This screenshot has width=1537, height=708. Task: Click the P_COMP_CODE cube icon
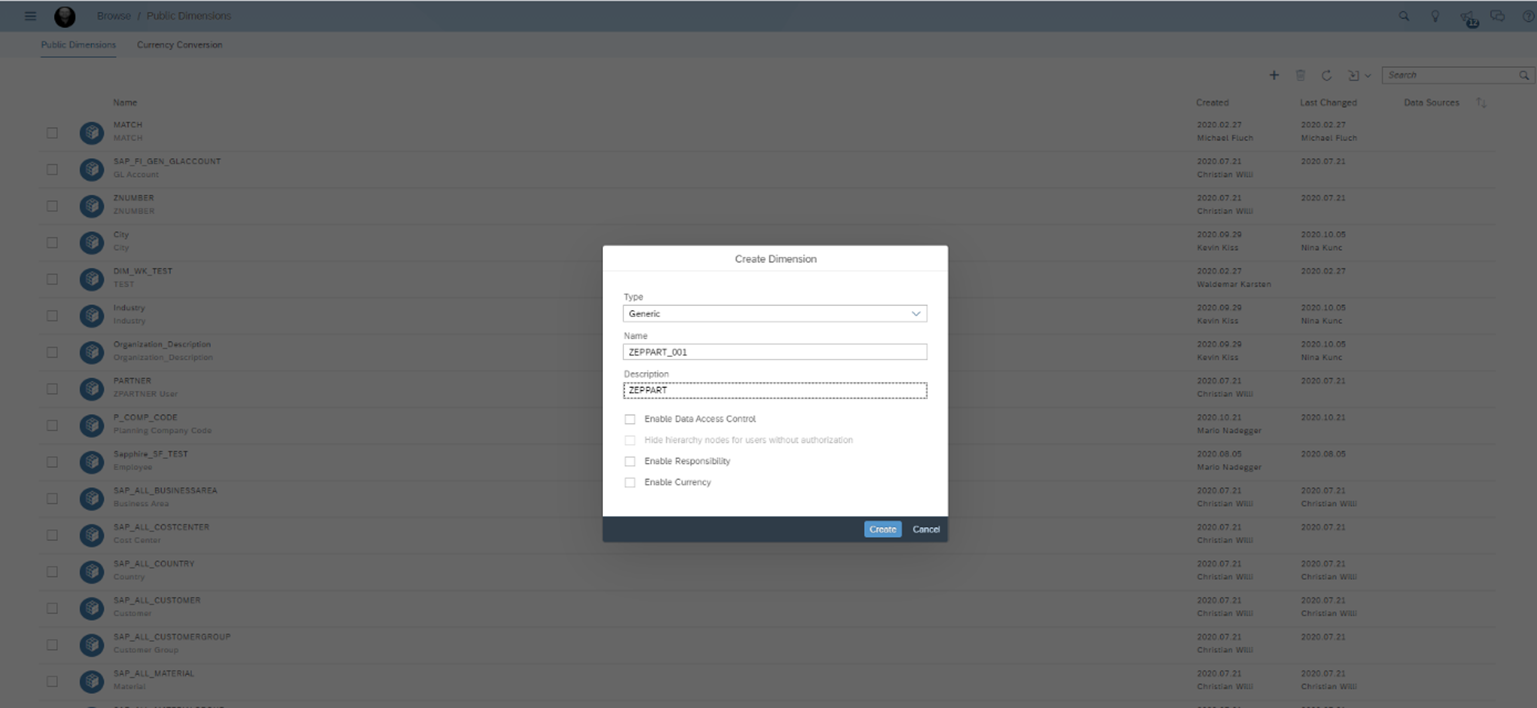pyautogui.click(x=92, y=424)
